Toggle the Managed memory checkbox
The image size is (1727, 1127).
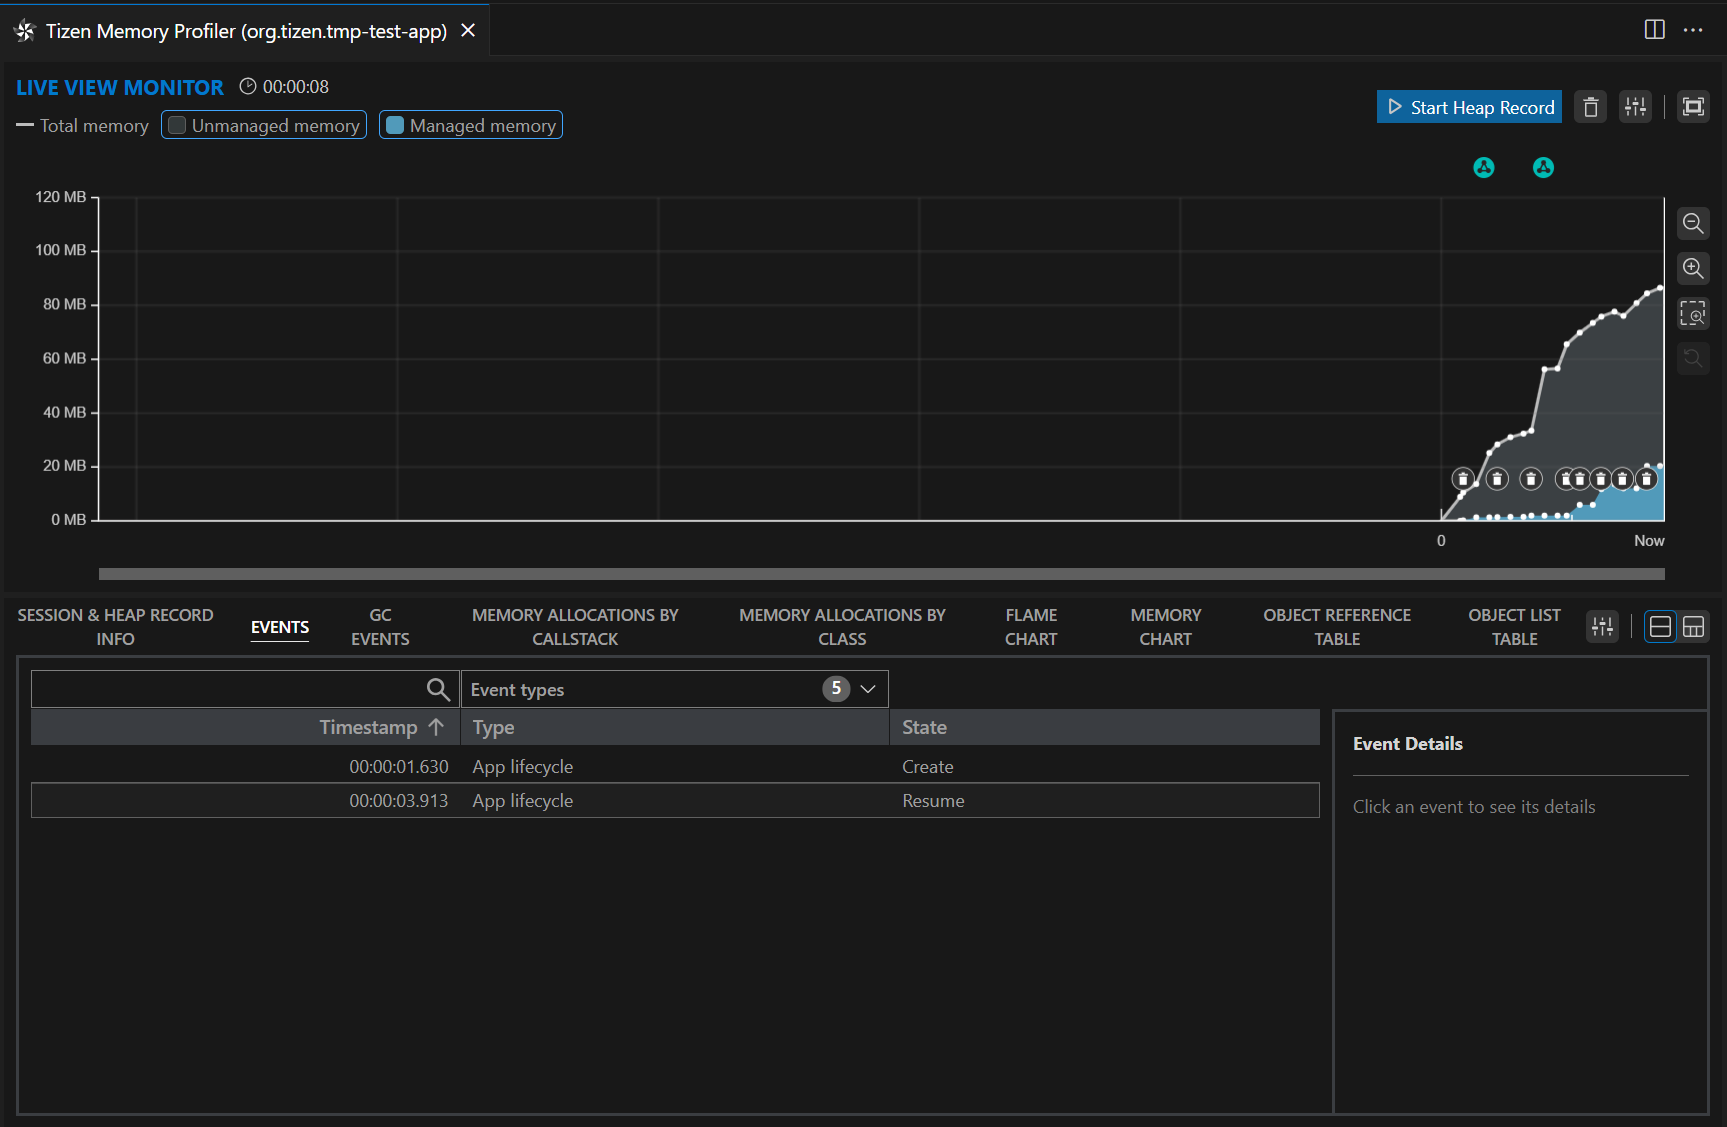395,125
